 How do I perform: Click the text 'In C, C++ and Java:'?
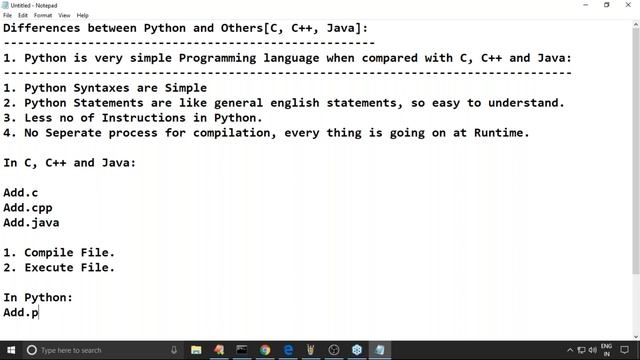click(x=69, y=163)
